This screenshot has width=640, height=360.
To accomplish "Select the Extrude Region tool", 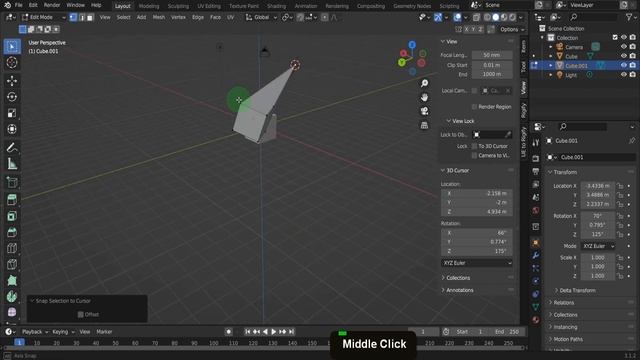I will [12, 199].
